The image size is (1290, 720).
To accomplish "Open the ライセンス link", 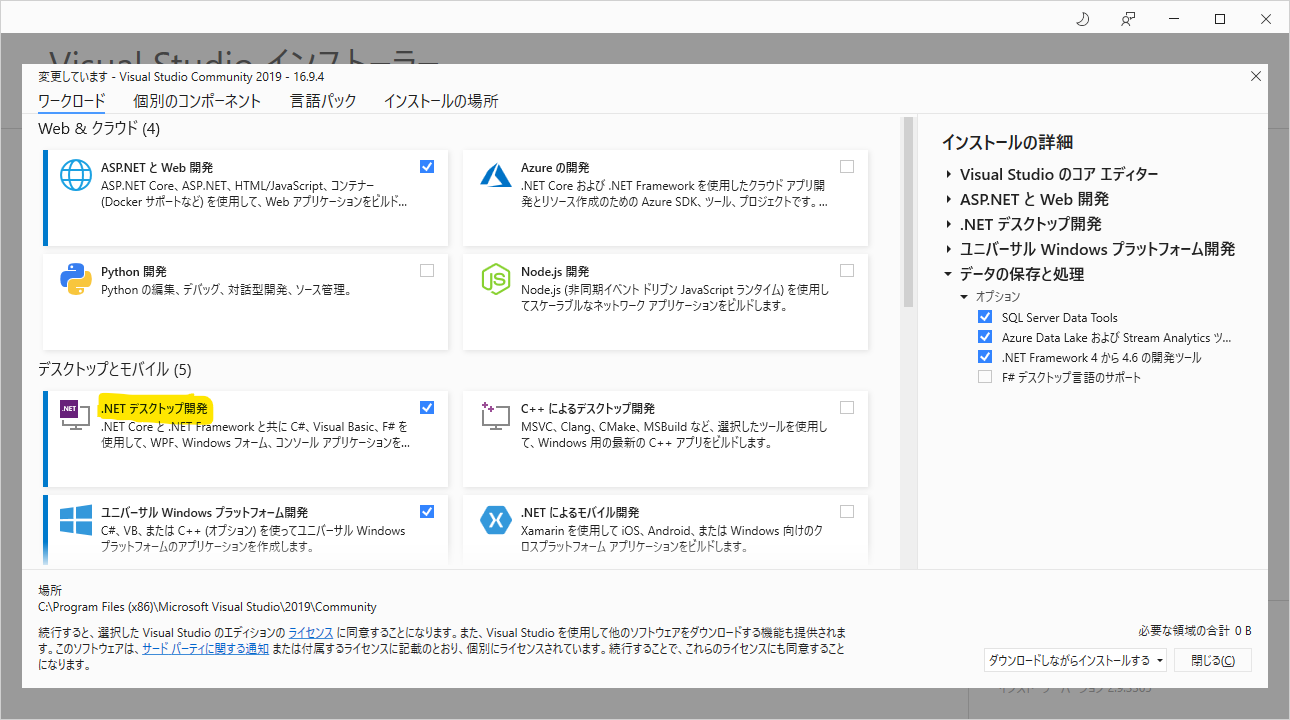I will pos(311,633).
